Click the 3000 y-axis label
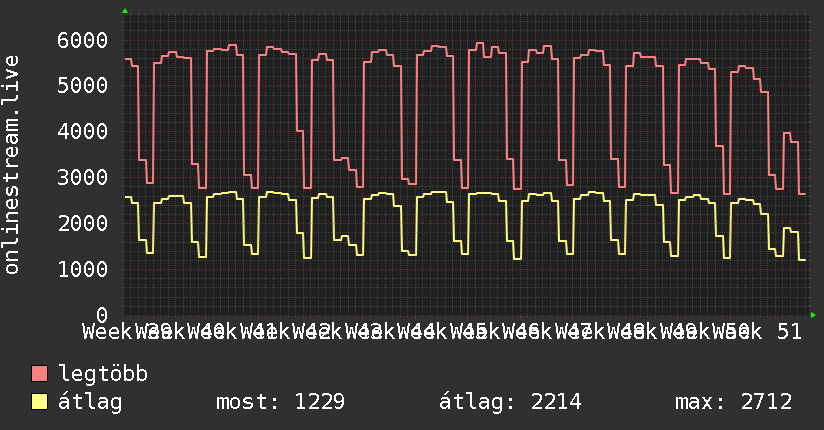This screenshot has width=824, height=430. (x=83, y=177)
